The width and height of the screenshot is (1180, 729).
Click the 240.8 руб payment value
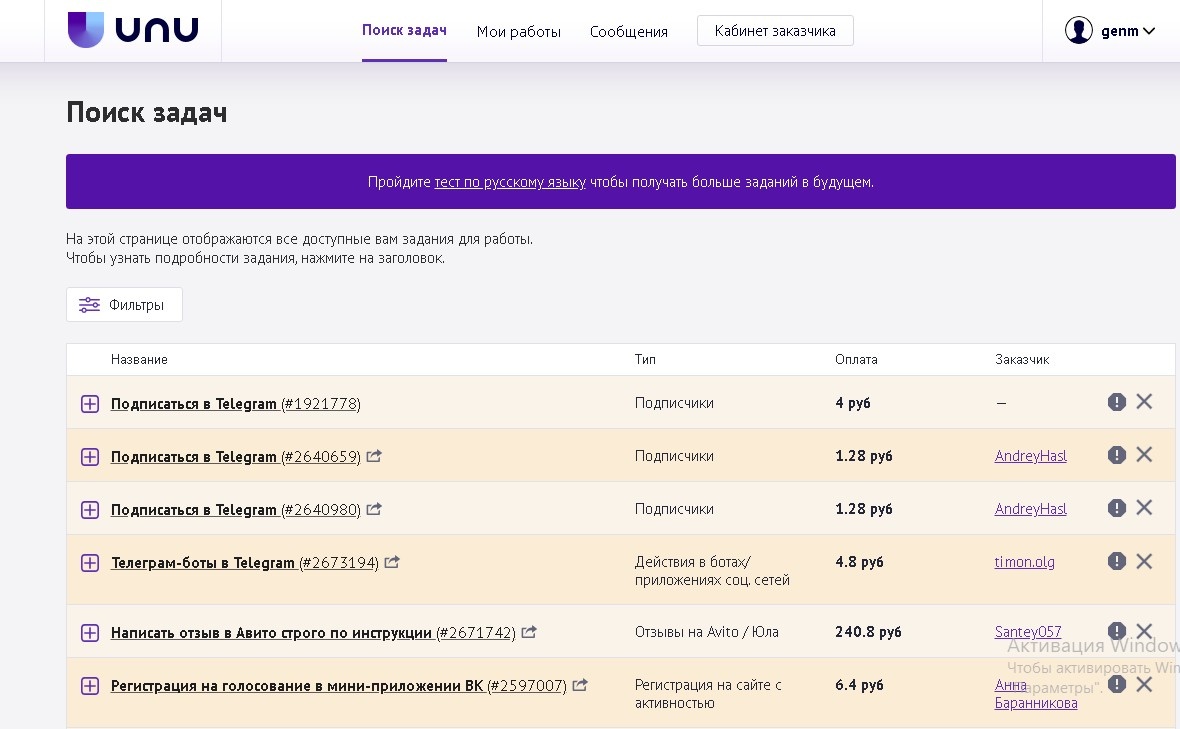[868, 632]
